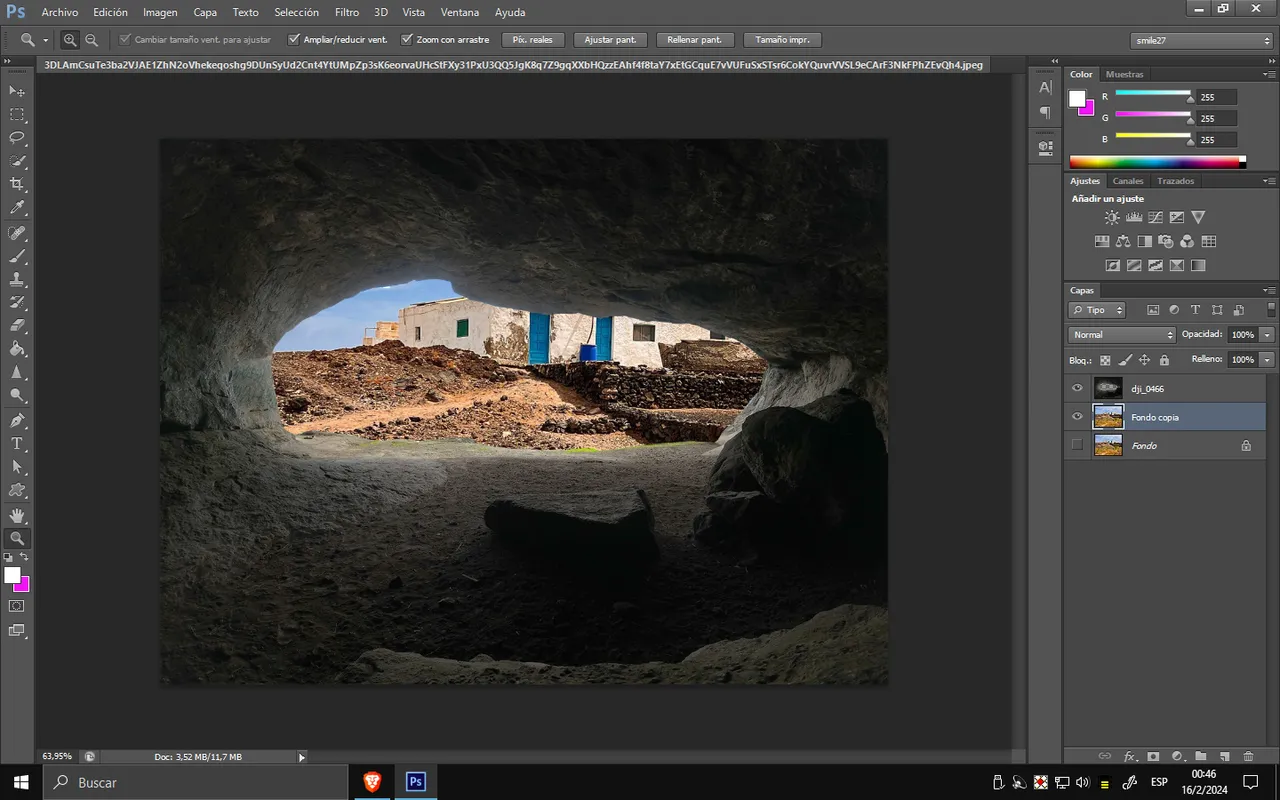This screenshot has height=800, width=1280.
Task: Open Brave browser from taskbar
Action: 372,782
